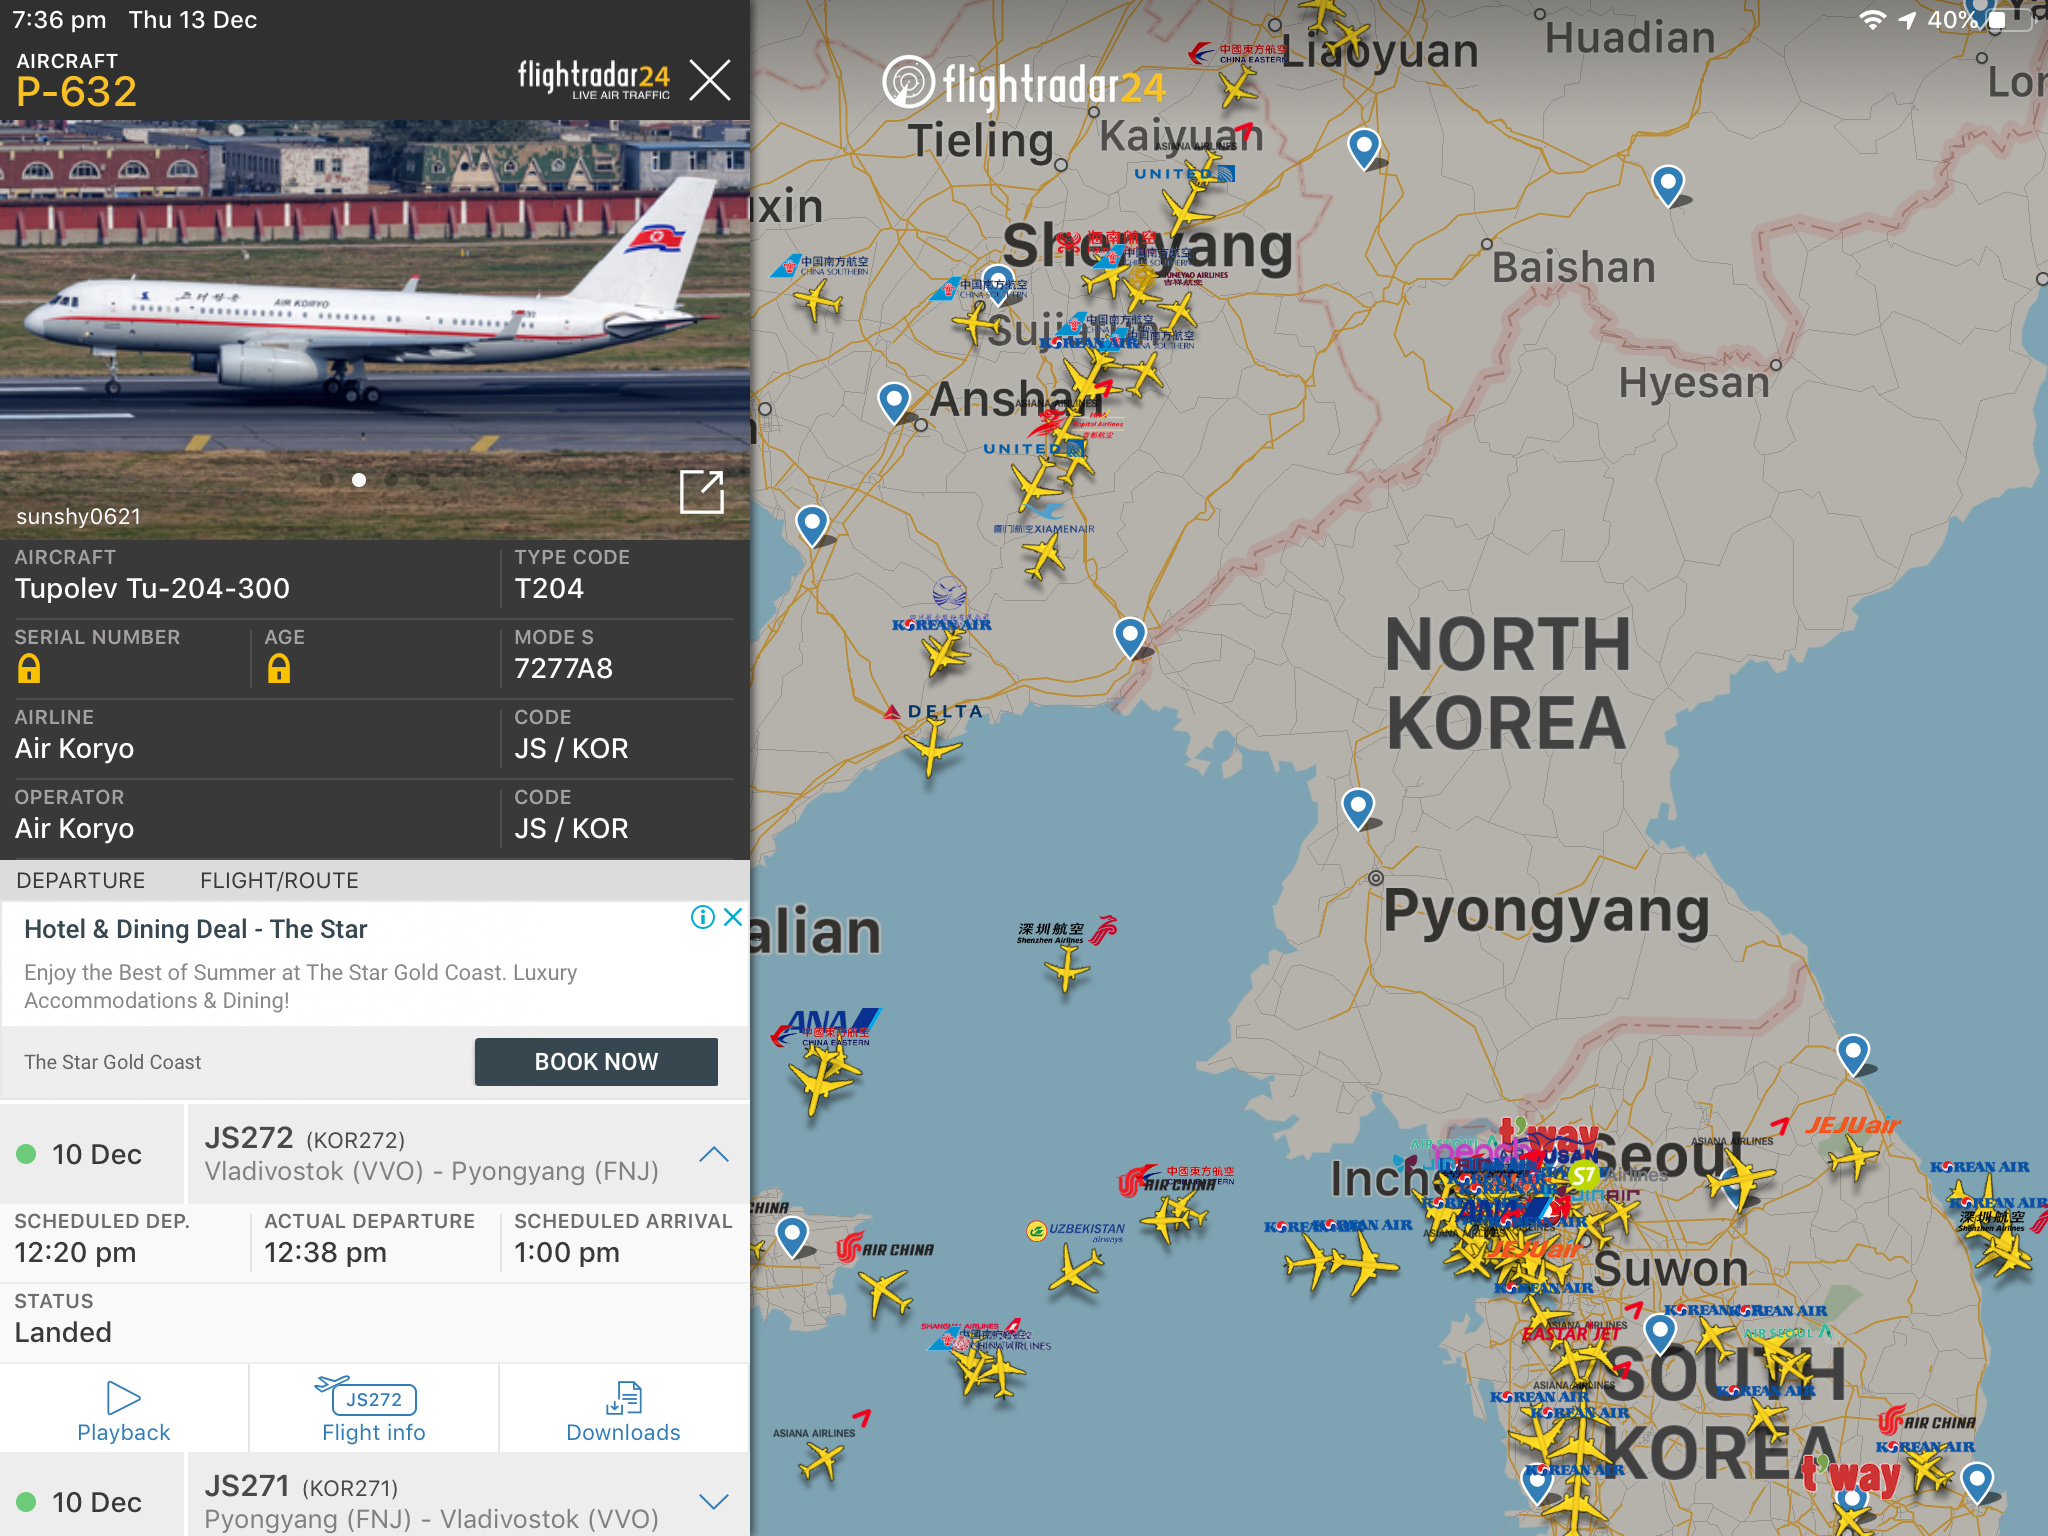Image resolution: width=2048 pixels, height=1536 pixels.
Task: Open Flight info for JS272
Action: 374,1410
